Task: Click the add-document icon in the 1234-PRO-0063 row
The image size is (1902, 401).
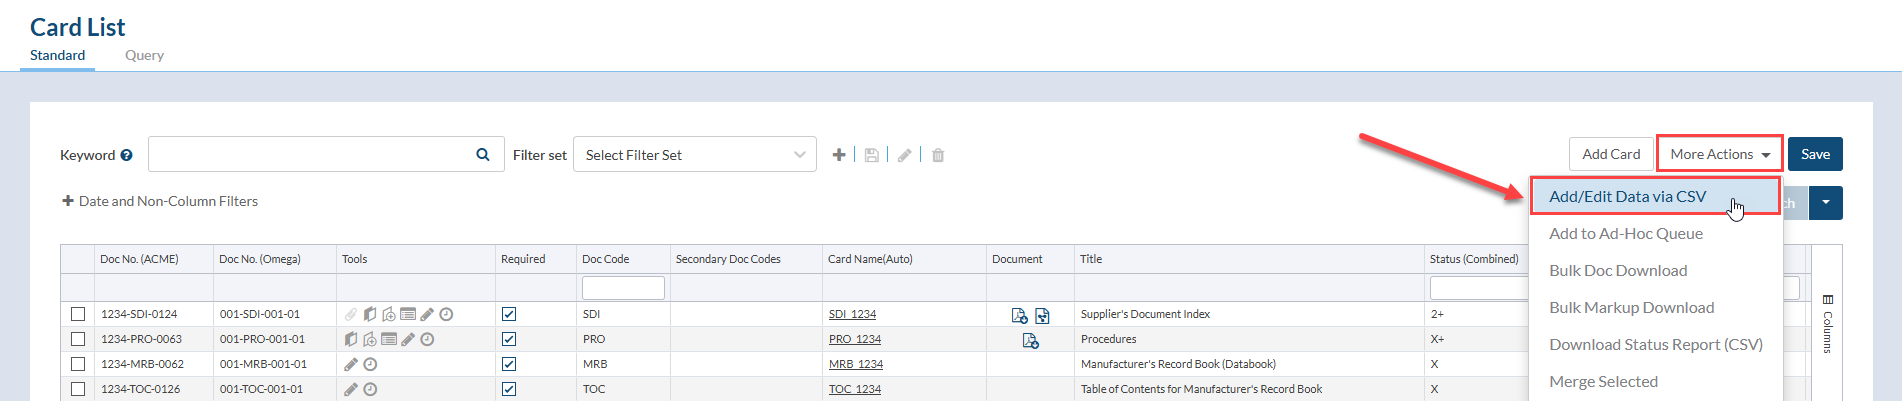Action: (370, 339)
